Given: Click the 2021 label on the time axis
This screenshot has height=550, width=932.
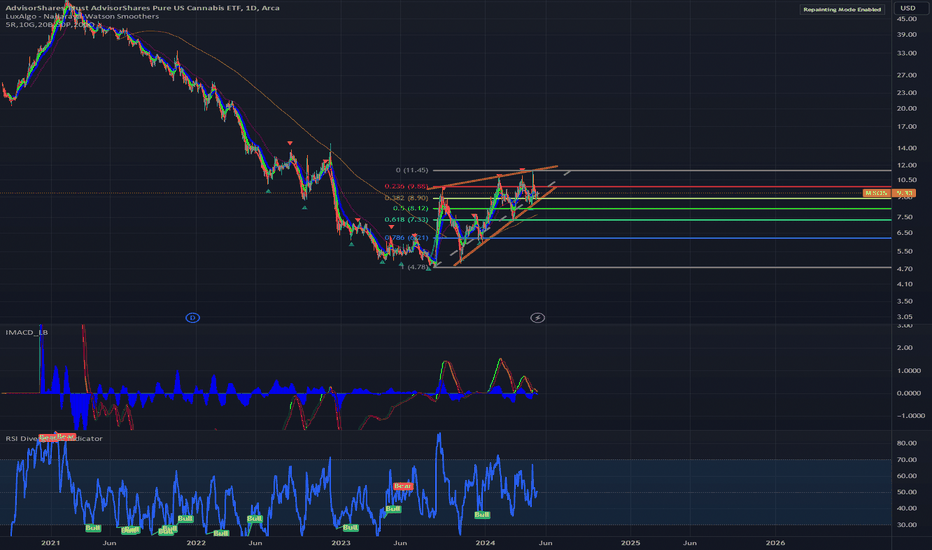Looking at the screenshot, I should 51,543.
